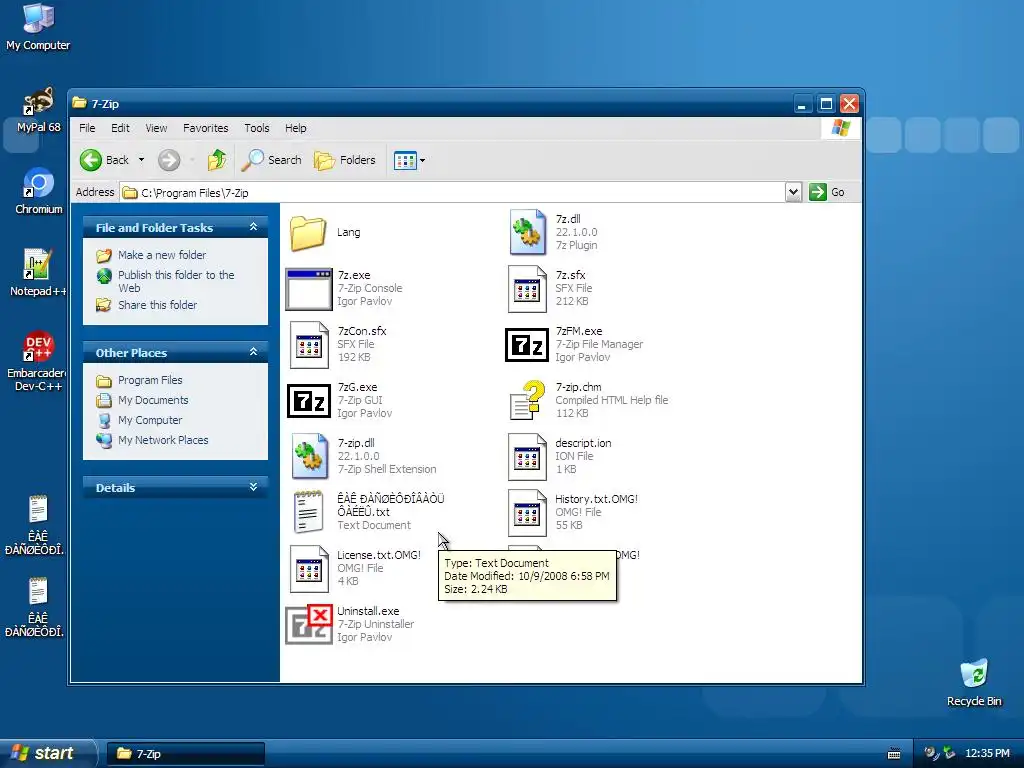
Task: Select the License.txt.OMG! file icon
Action: pos(309,569)
